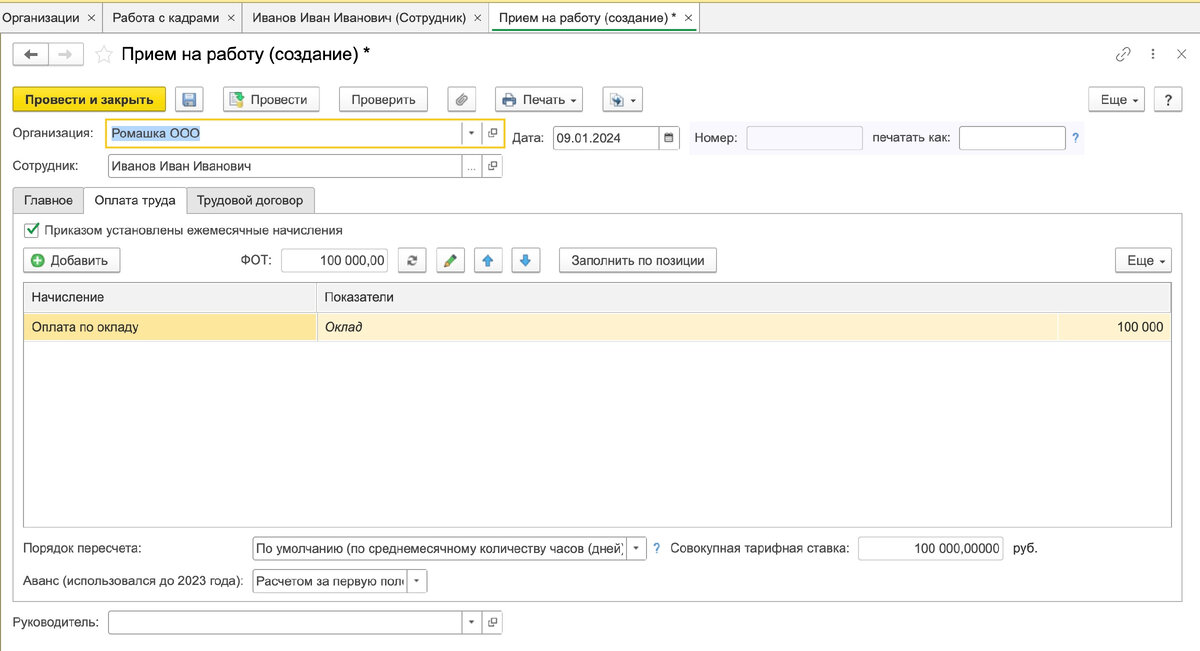The image size is (1200, 651).
Task: Move accrual row down with blue arrow
Action: tap(526, 261)
